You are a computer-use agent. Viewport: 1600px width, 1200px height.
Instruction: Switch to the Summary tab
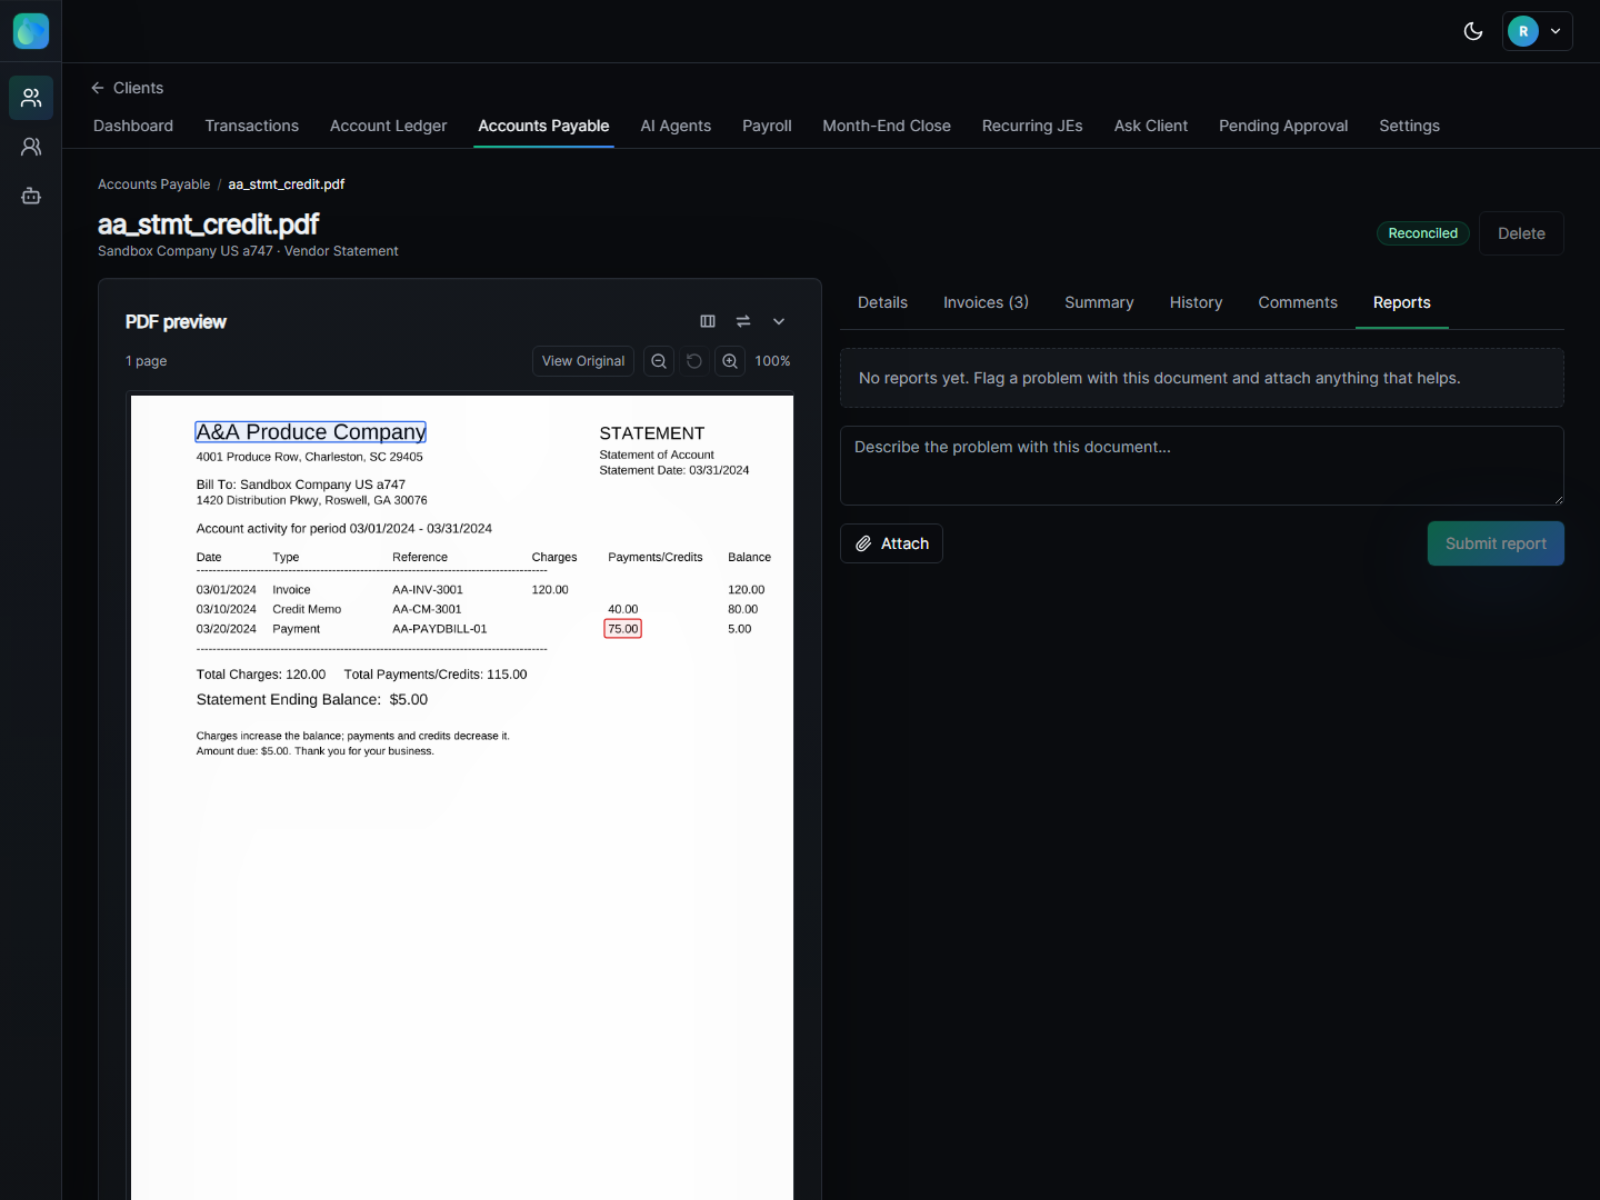click(x=1099, y=302)
